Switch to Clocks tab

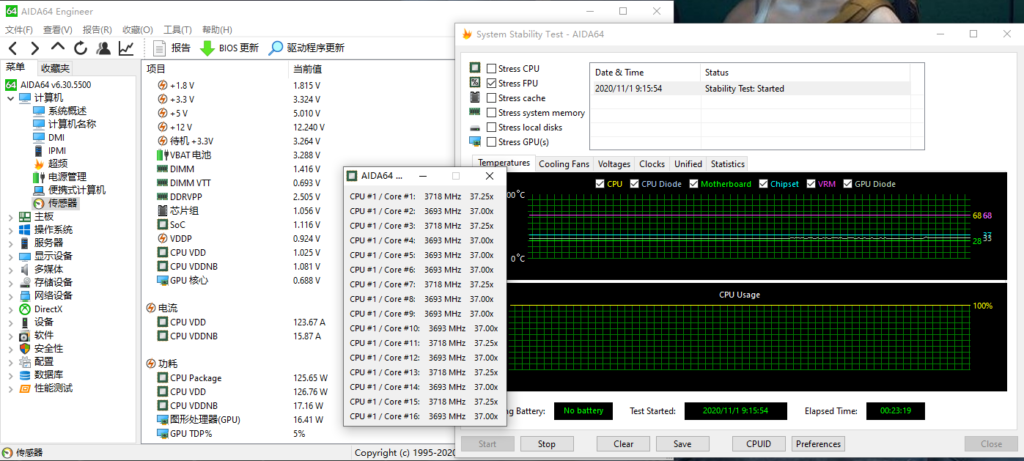click(x=652, y=164)
